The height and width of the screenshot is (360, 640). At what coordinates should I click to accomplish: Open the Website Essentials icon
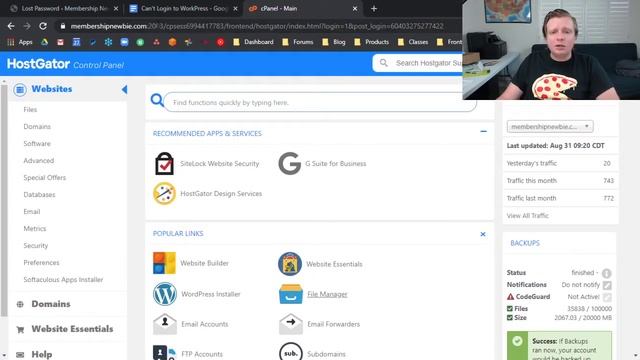coord(290,264)
